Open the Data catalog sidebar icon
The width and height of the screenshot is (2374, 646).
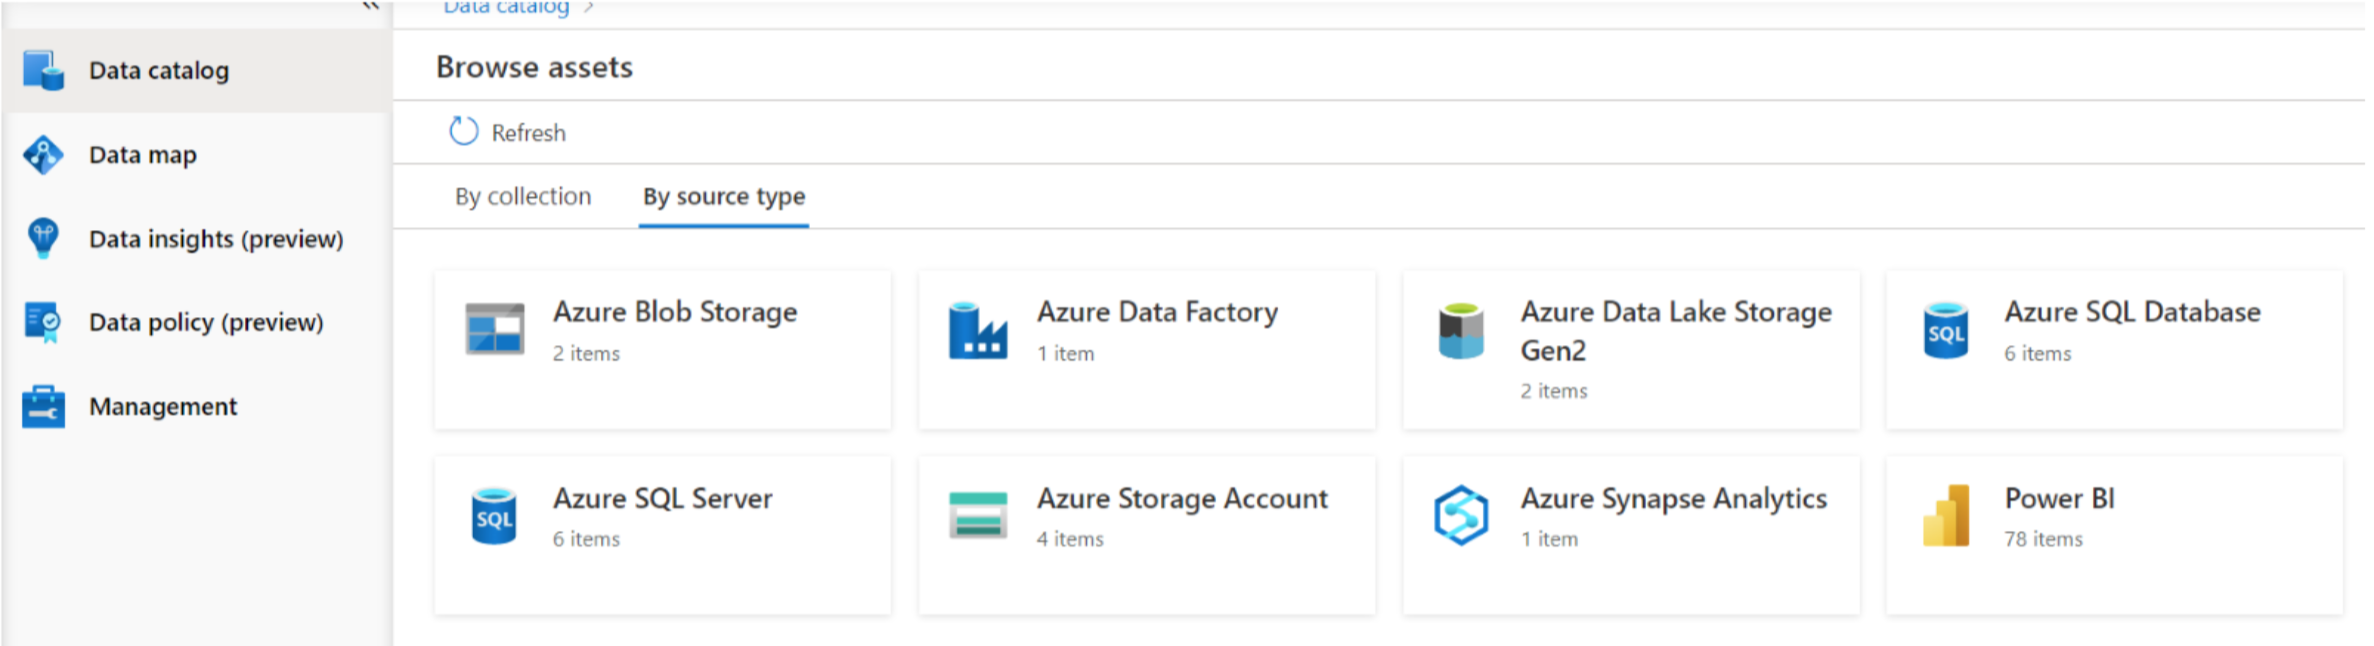(x=43, y=71)
